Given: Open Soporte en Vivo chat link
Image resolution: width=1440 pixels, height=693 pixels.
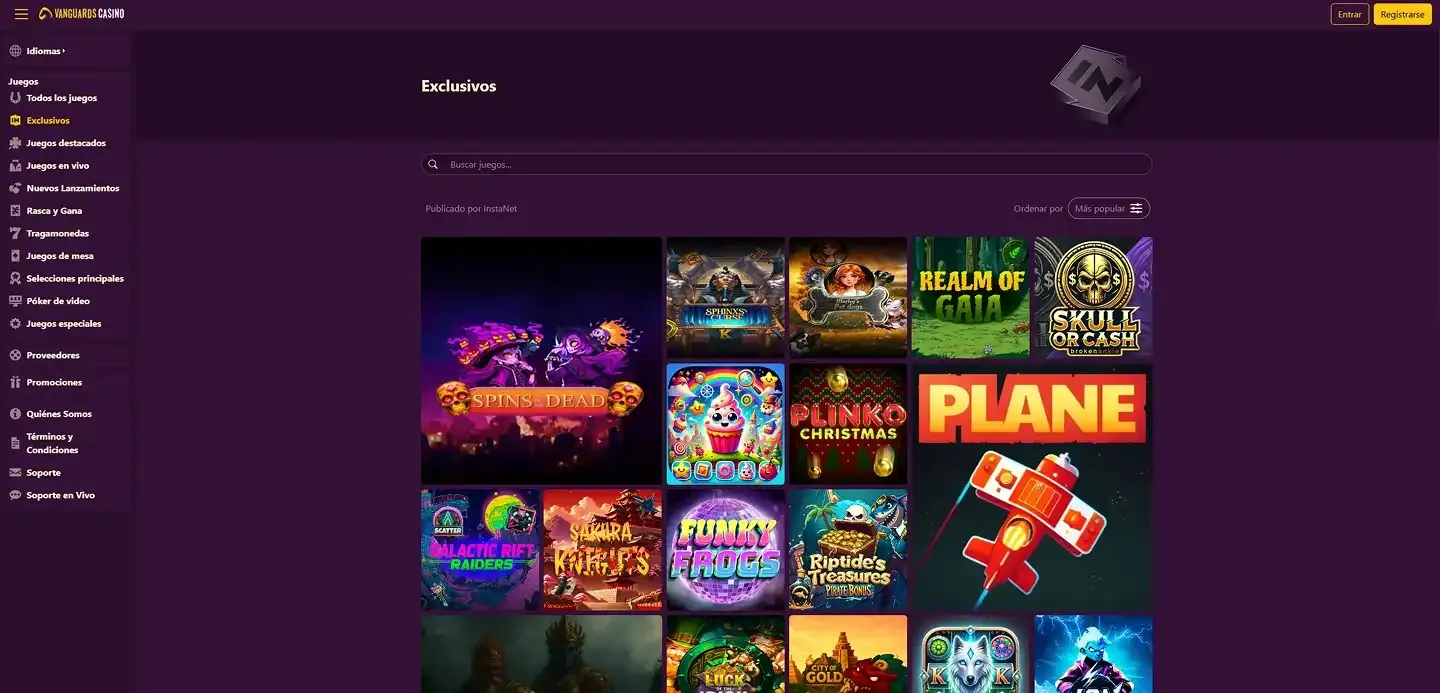Looking at the screenshot, I should tap(61, 495).
